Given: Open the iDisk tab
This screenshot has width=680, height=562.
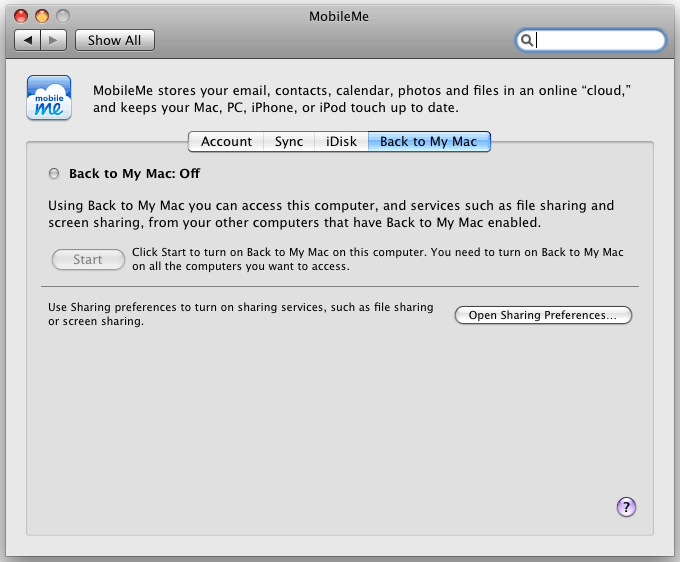Looking at the screenshot, I should point(341,141).
